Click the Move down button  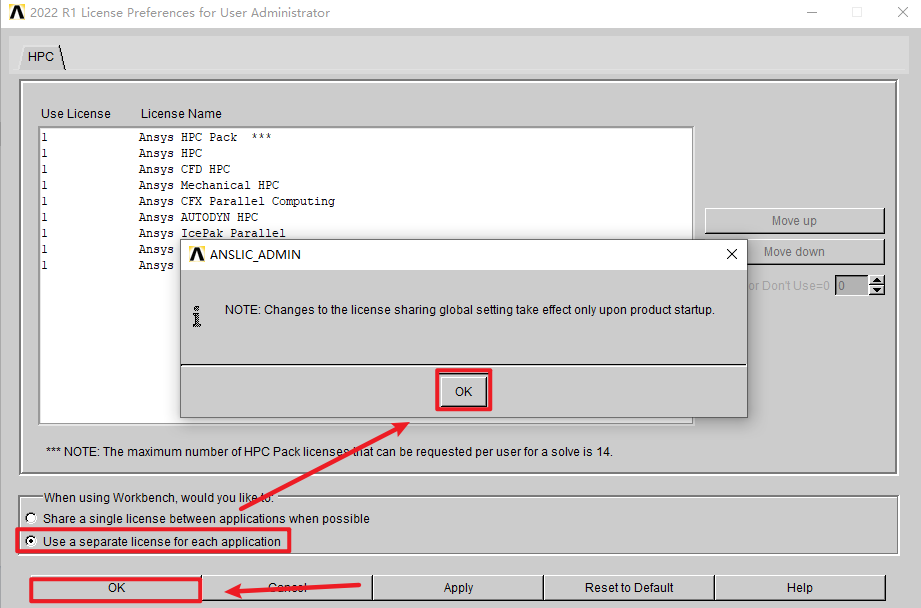(x=794, y=252)
